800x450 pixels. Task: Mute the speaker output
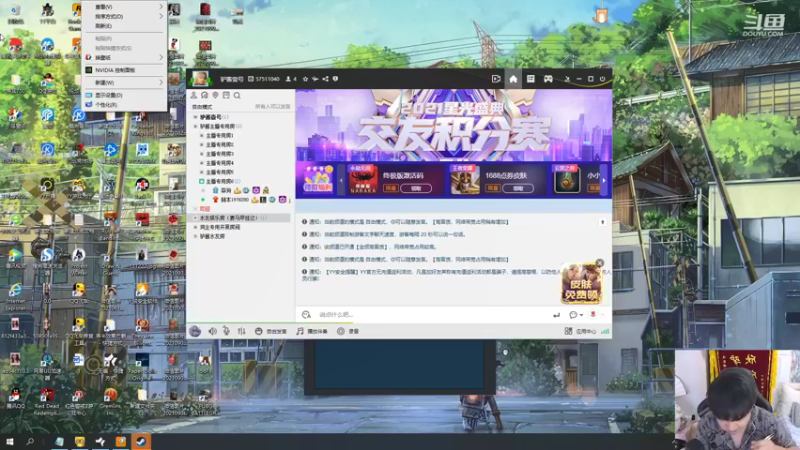coord(212,331)
